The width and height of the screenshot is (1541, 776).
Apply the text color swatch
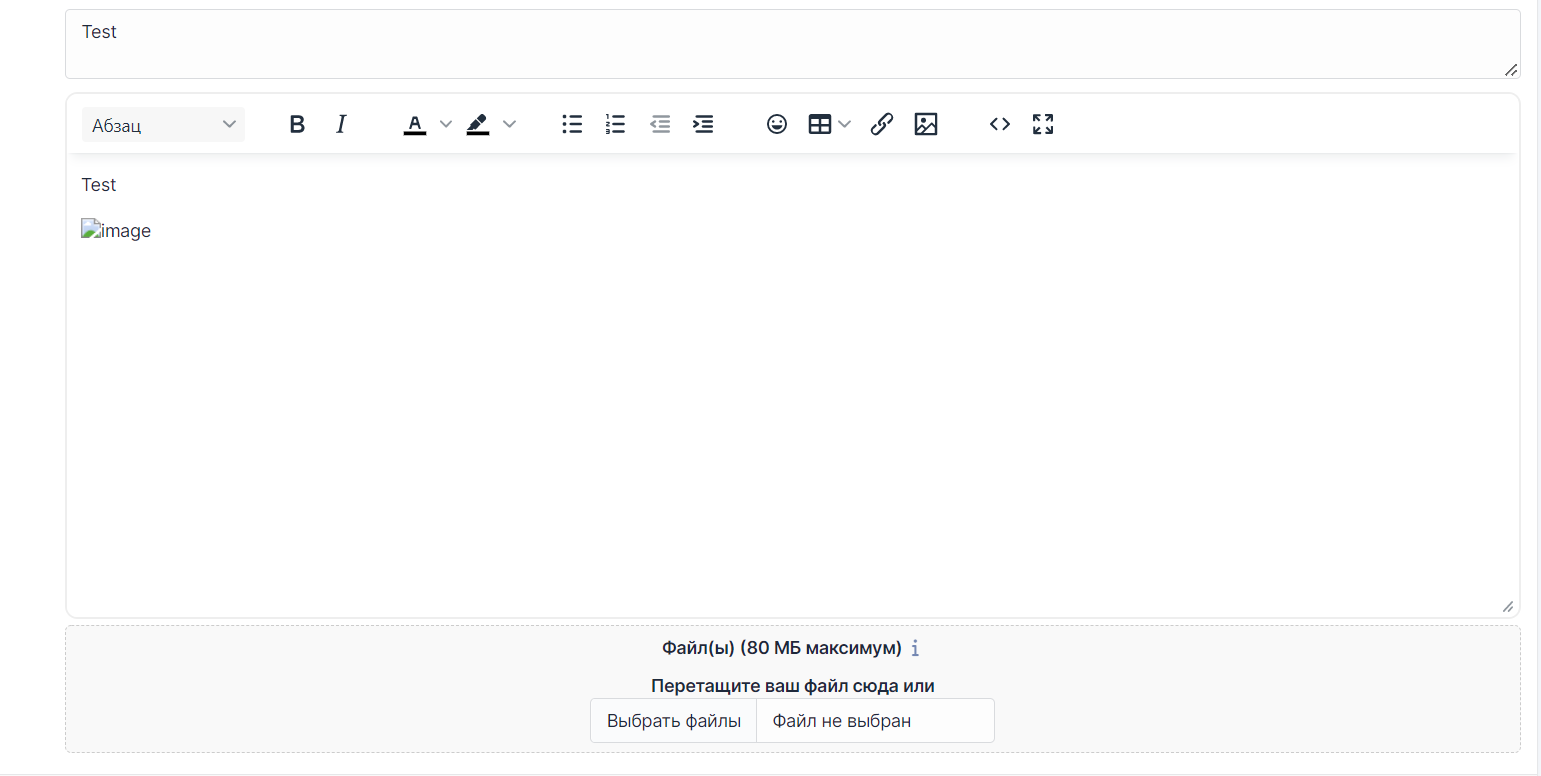point(414,124)
